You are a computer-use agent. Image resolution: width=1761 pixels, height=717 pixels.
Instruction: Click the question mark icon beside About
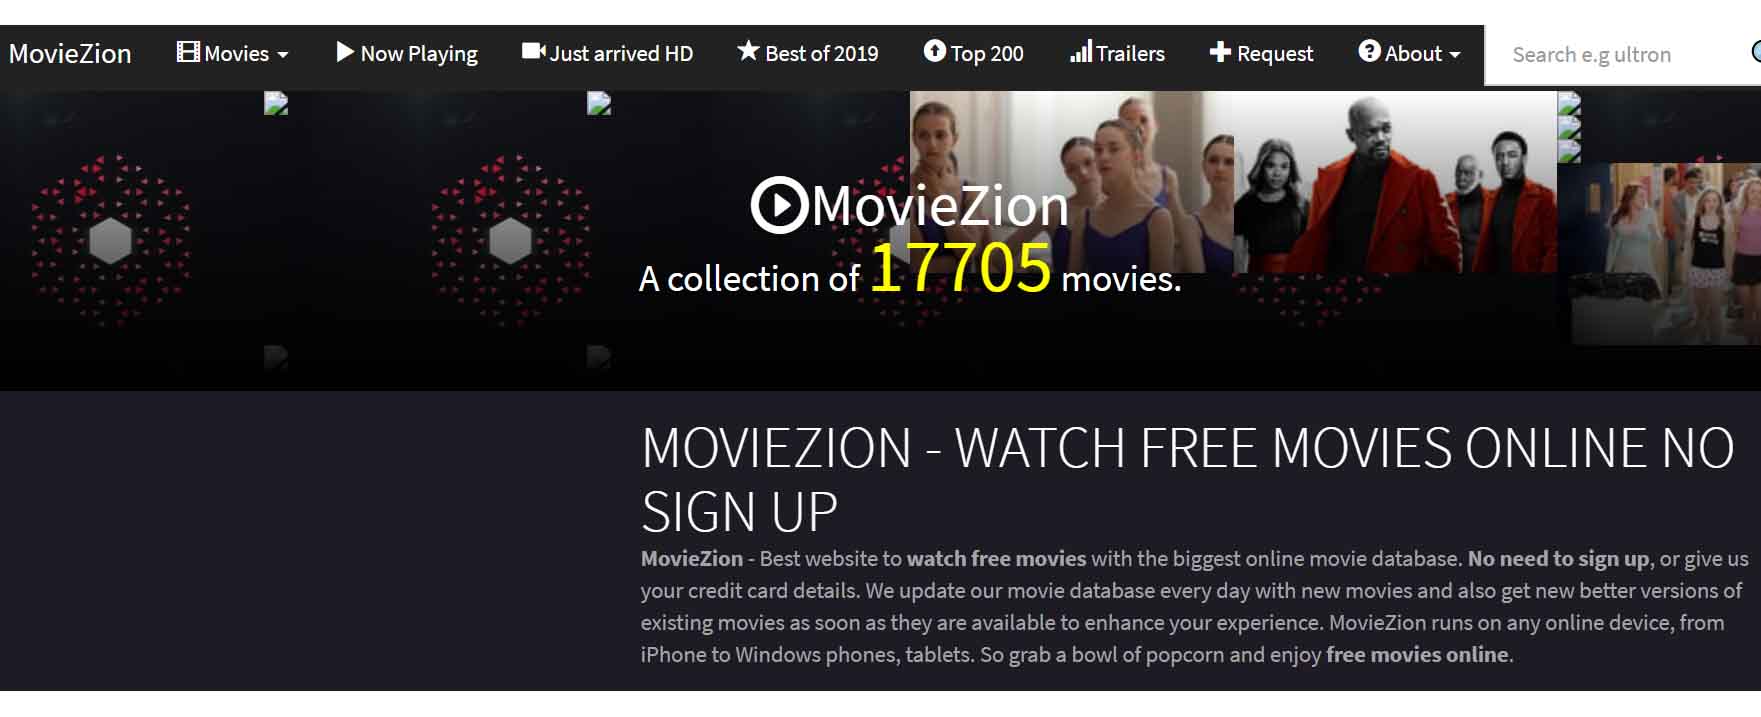tap(1369, 51)
